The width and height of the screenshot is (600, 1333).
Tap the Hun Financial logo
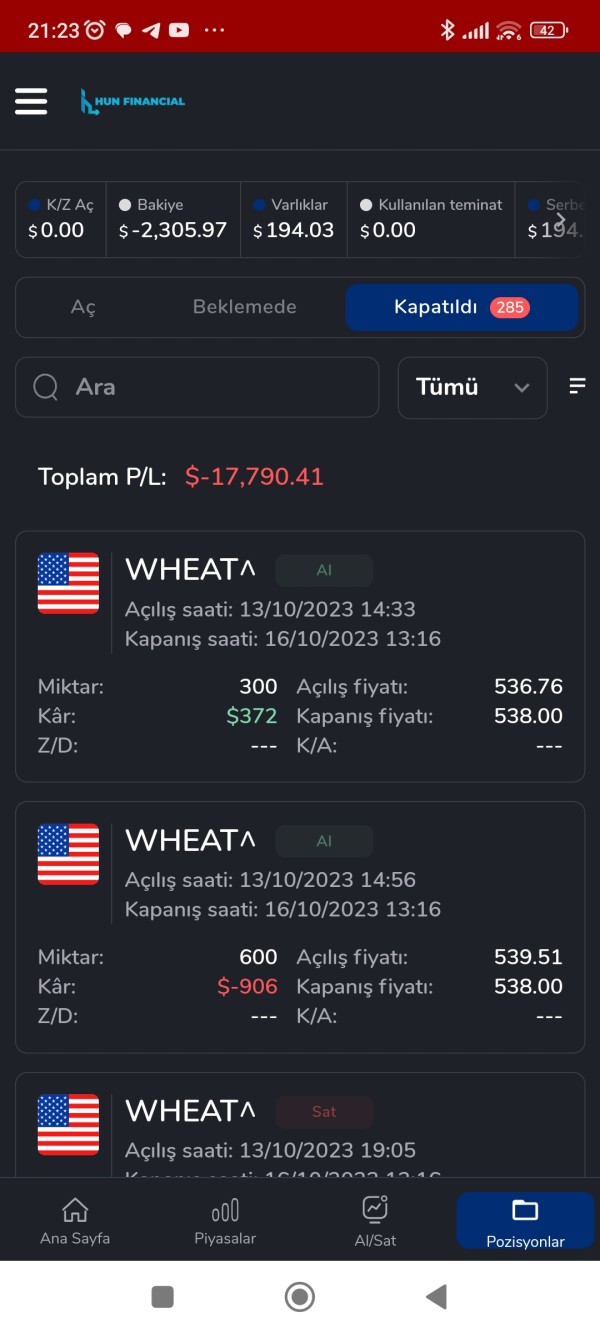[133, 101]
